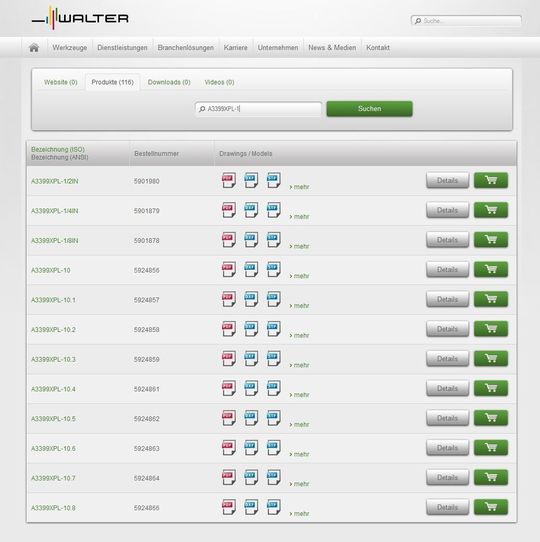
Task: Open Details for A3399XPL-1/2IN
Action: (x=447, y=180)
